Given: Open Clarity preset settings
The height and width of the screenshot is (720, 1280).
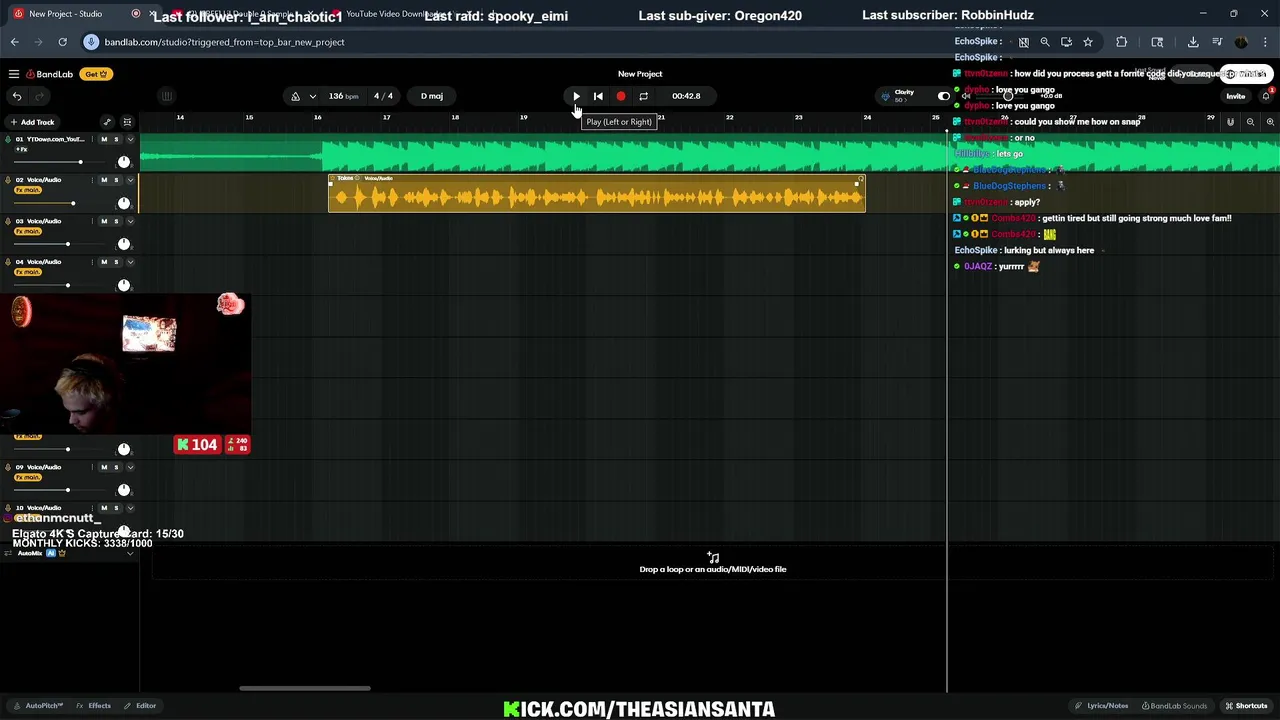Looking at the screenshot, I should (903, 96).
